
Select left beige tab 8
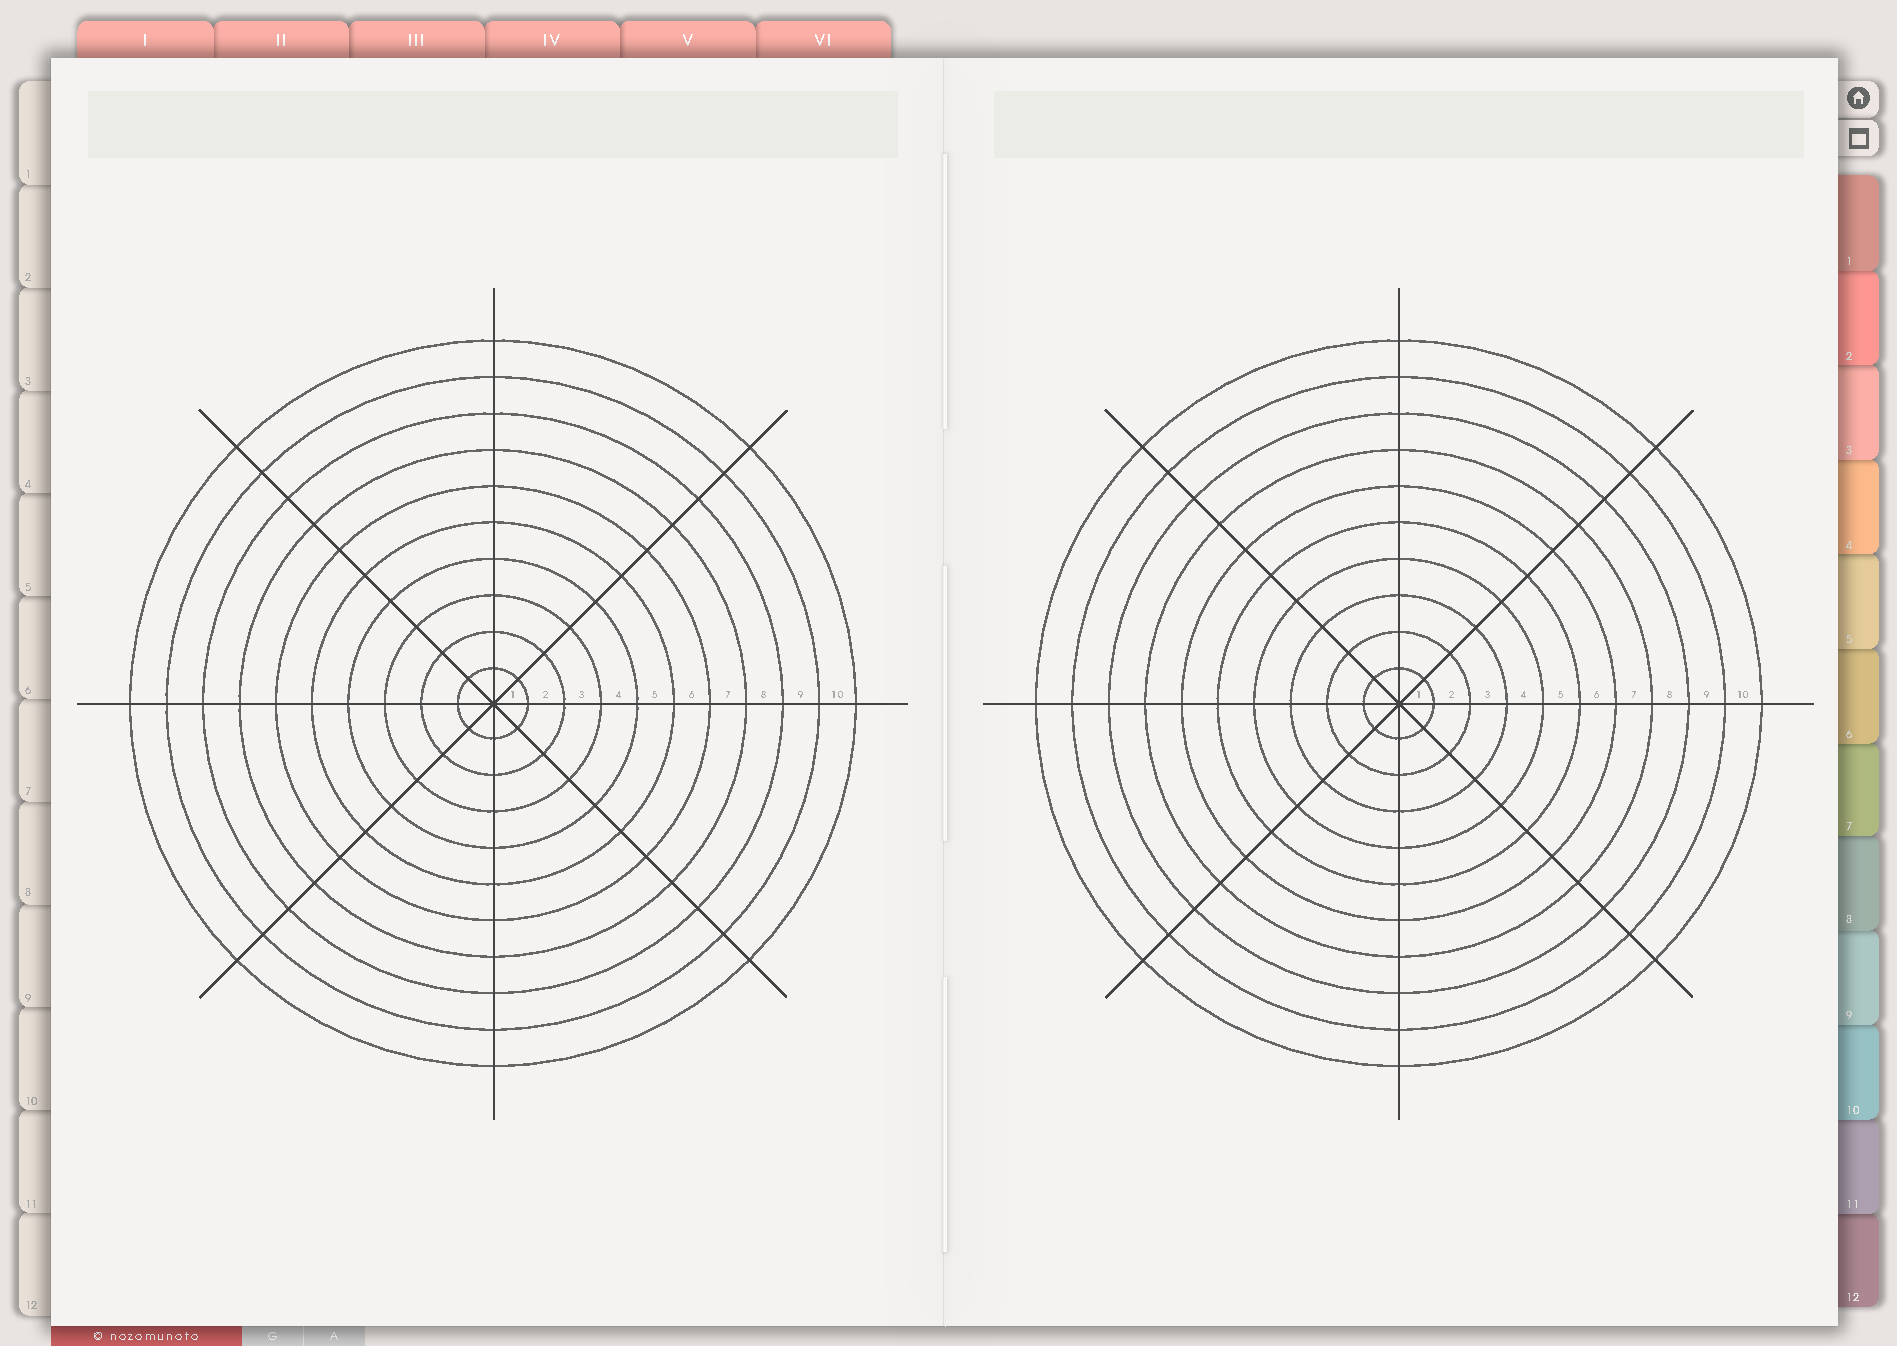(x=35, y=853)
